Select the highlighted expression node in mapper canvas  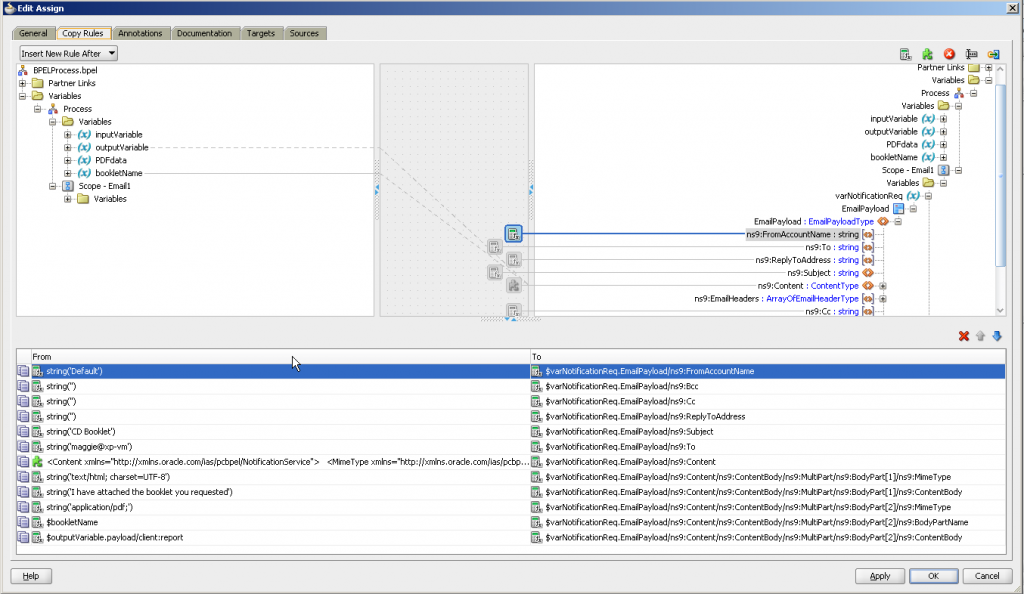click(513, 234)
